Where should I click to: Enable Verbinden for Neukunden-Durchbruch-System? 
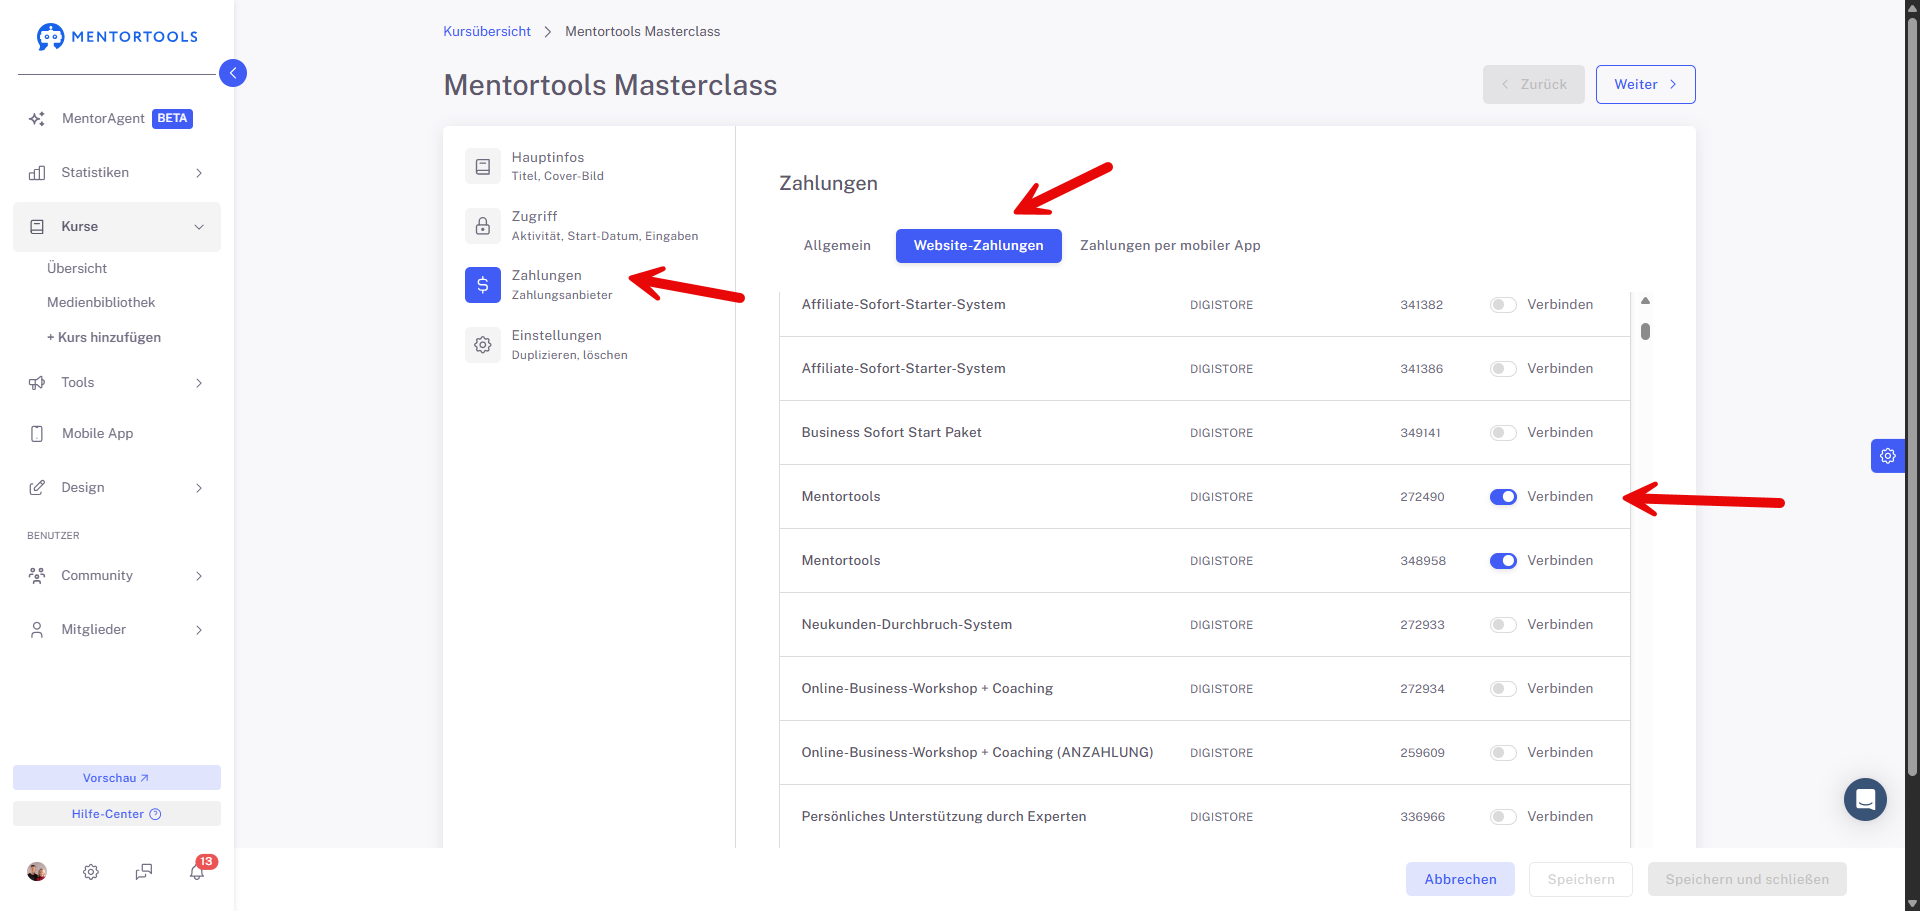point(1503,625)
